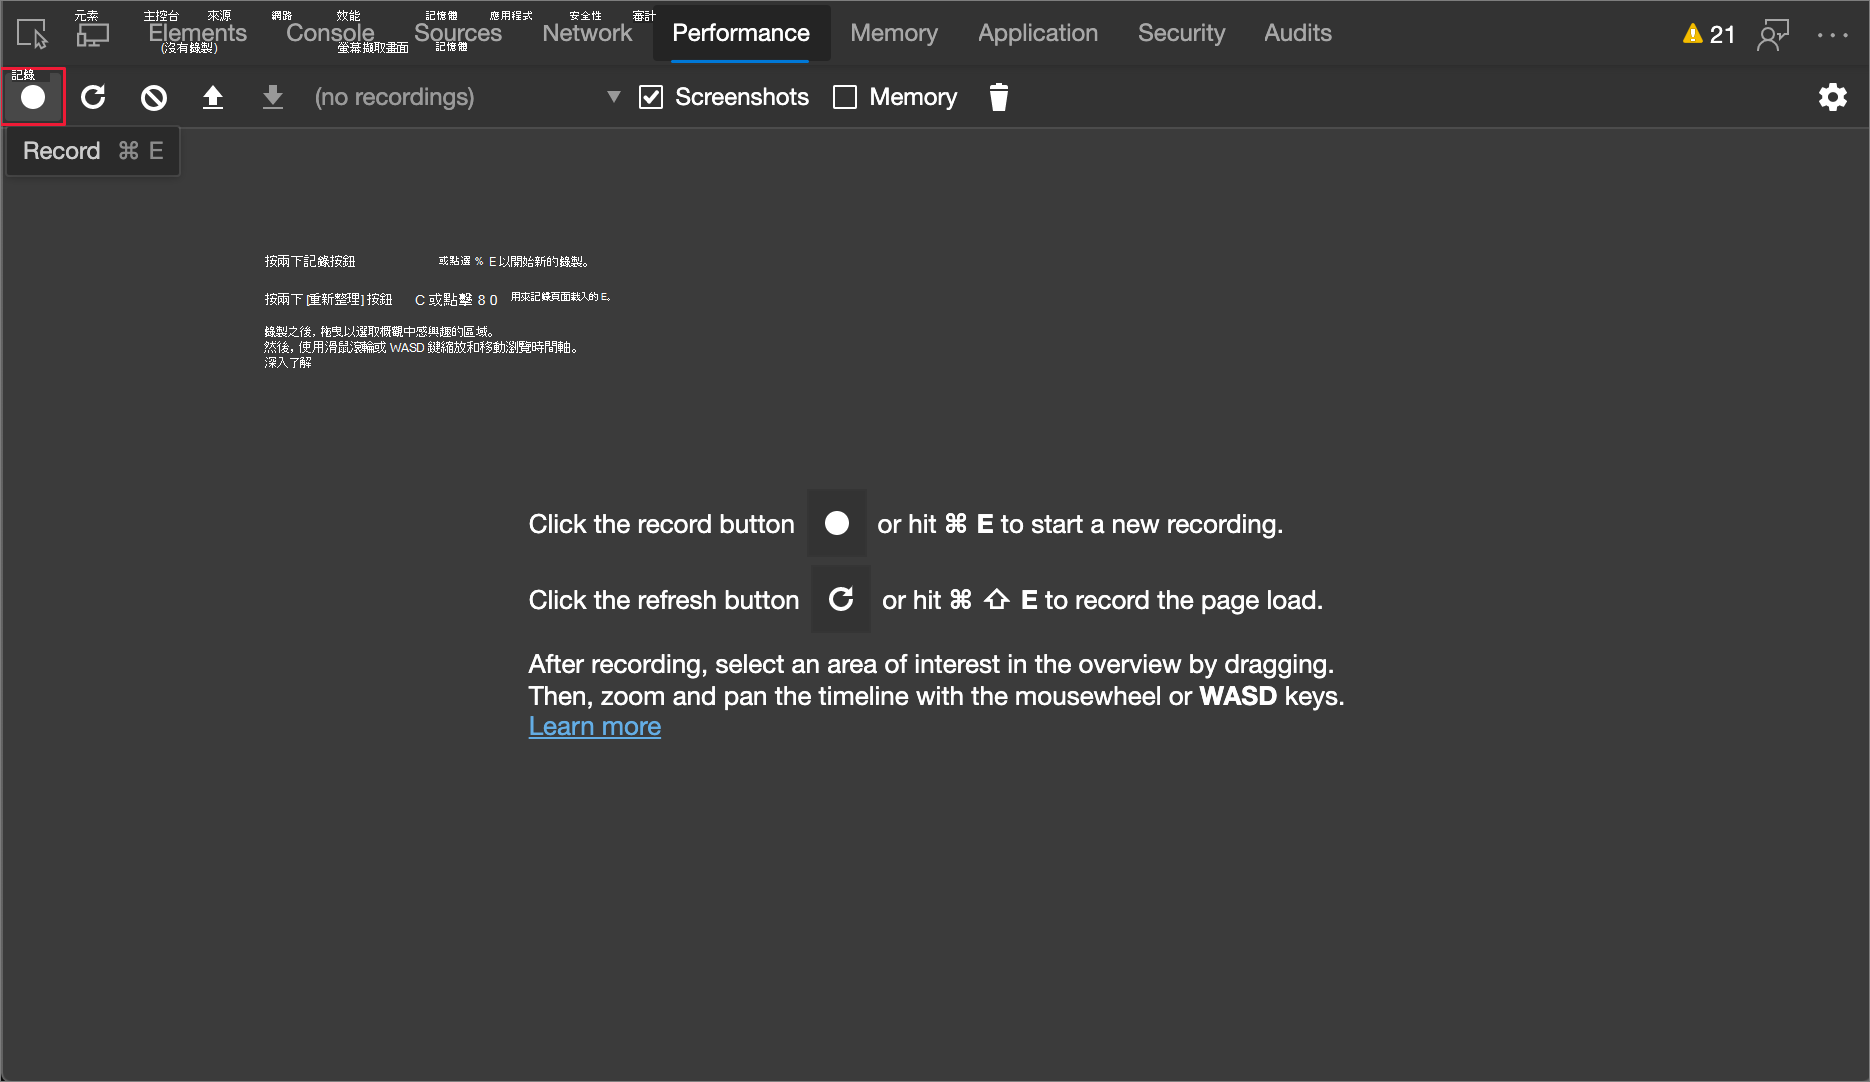
Task: Open the three-dot more options menu
Action: [x=1833, y=34]
